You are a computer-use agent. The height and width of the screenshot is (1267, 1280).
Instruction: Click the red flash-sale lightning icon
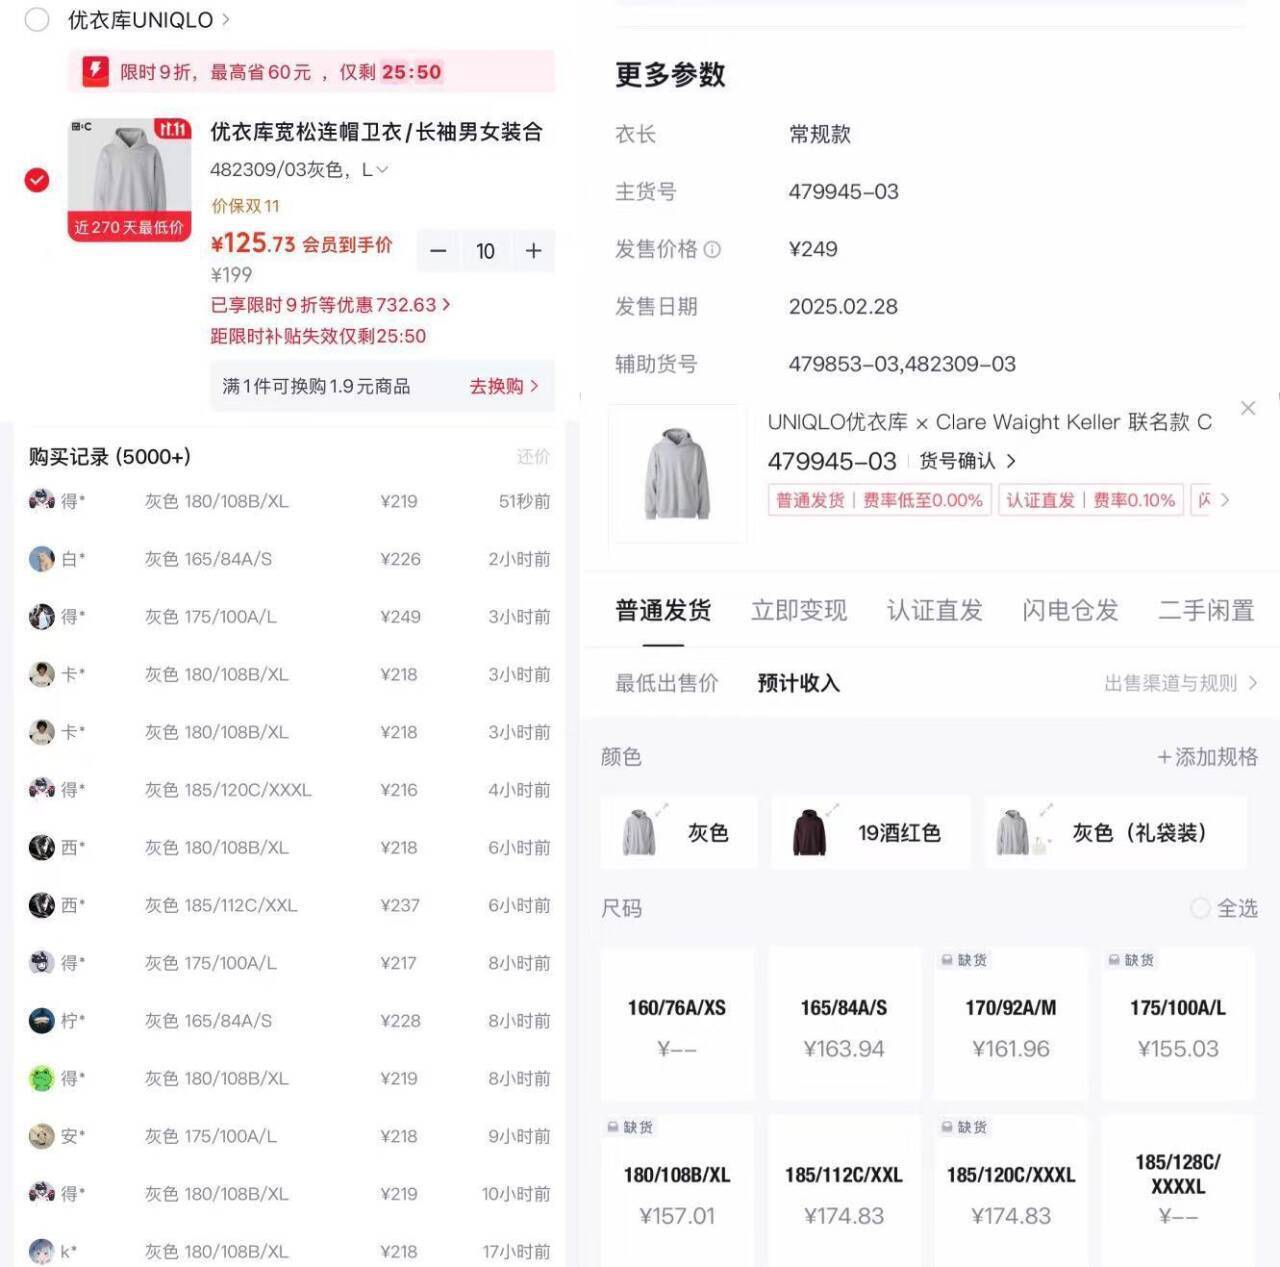click(95, 71)
